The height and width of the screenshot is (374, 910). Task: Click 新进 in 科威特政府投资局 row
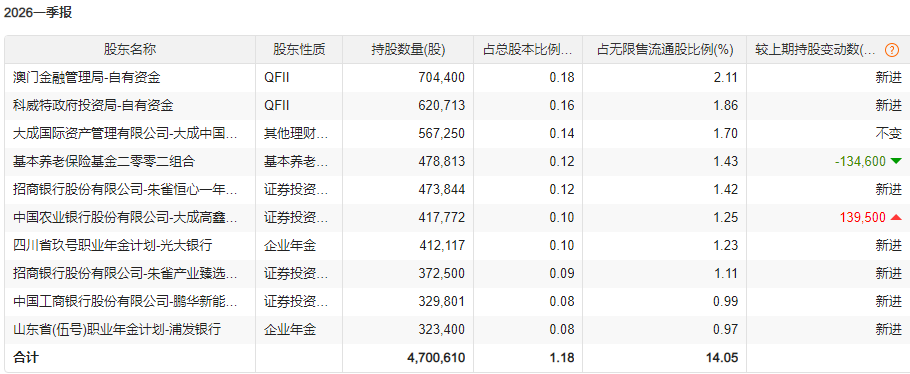[x=889, y=106]
